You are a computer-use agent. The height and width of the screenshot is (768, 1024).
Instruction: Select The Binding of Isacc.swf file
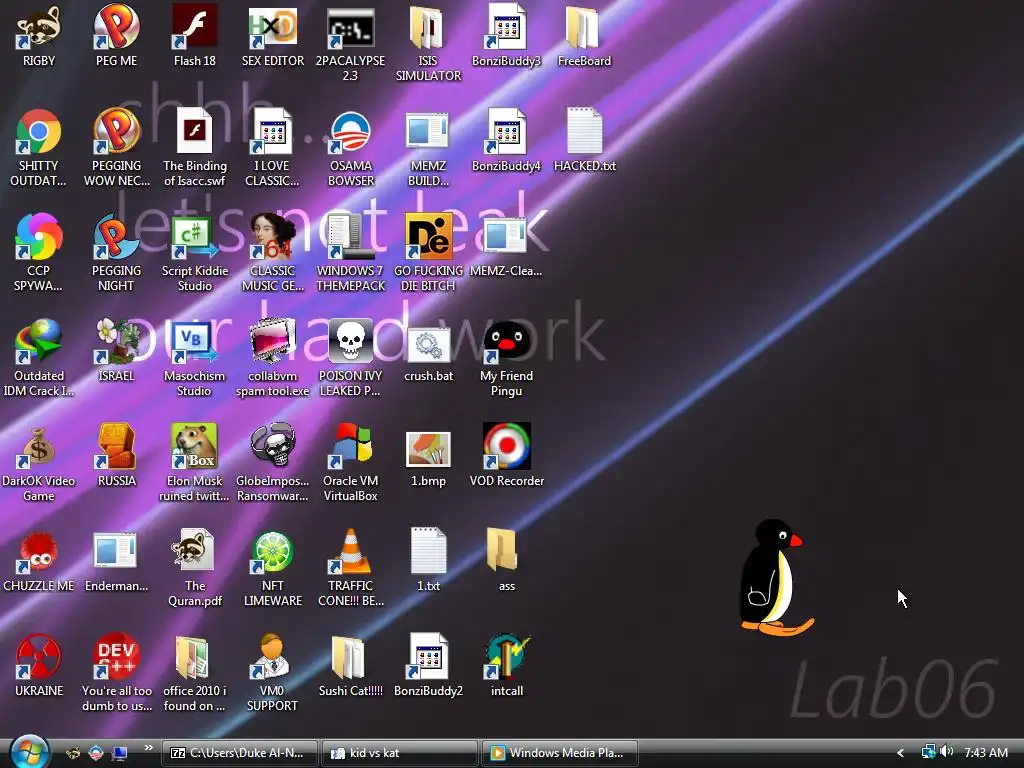click(195, 132)
